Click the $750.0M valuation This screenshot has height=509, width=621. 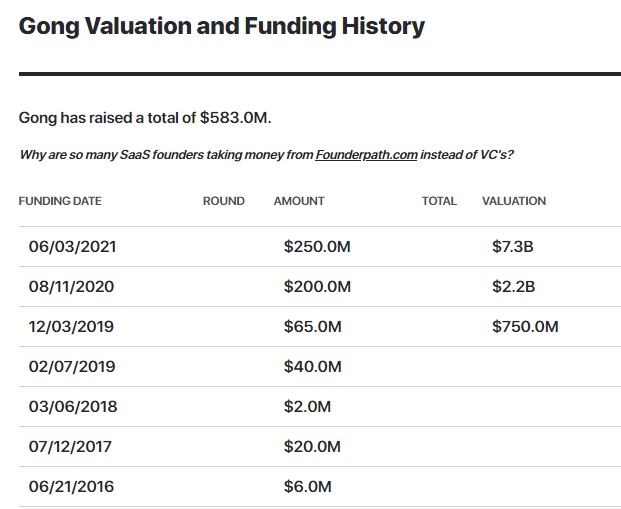coord(525,327)
